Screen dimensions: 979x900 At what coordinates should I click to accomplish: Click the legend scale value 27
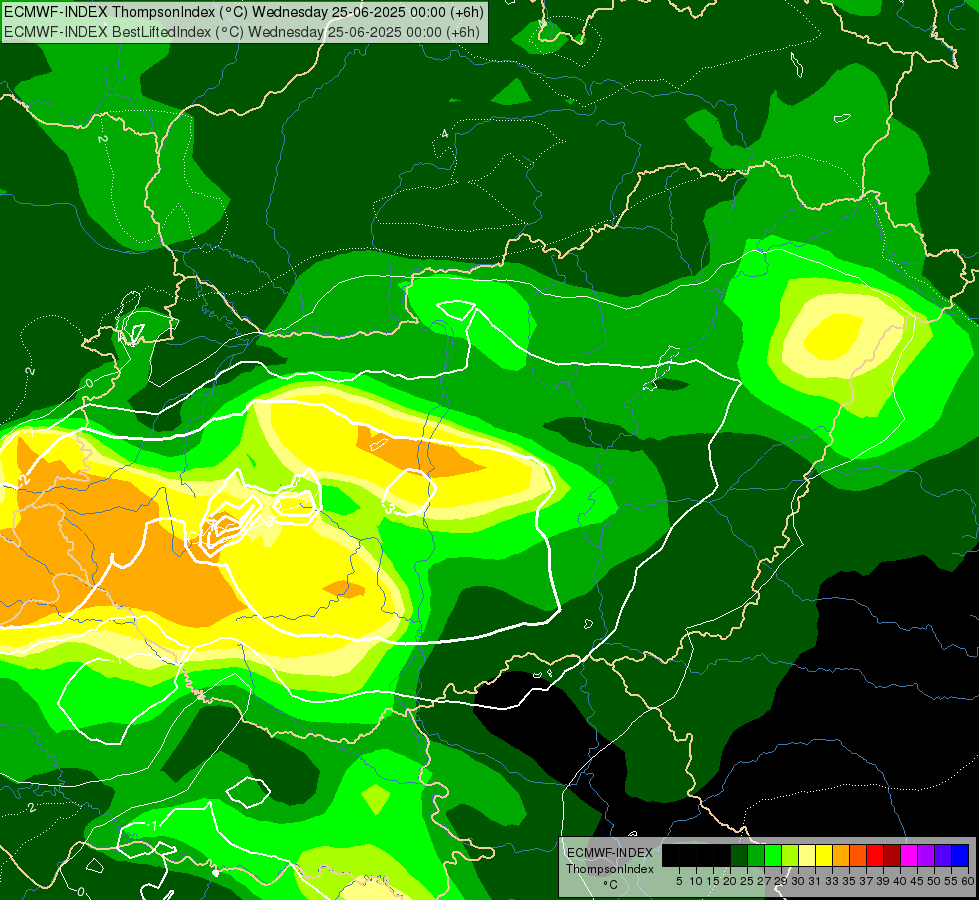(x=764, y=881)
